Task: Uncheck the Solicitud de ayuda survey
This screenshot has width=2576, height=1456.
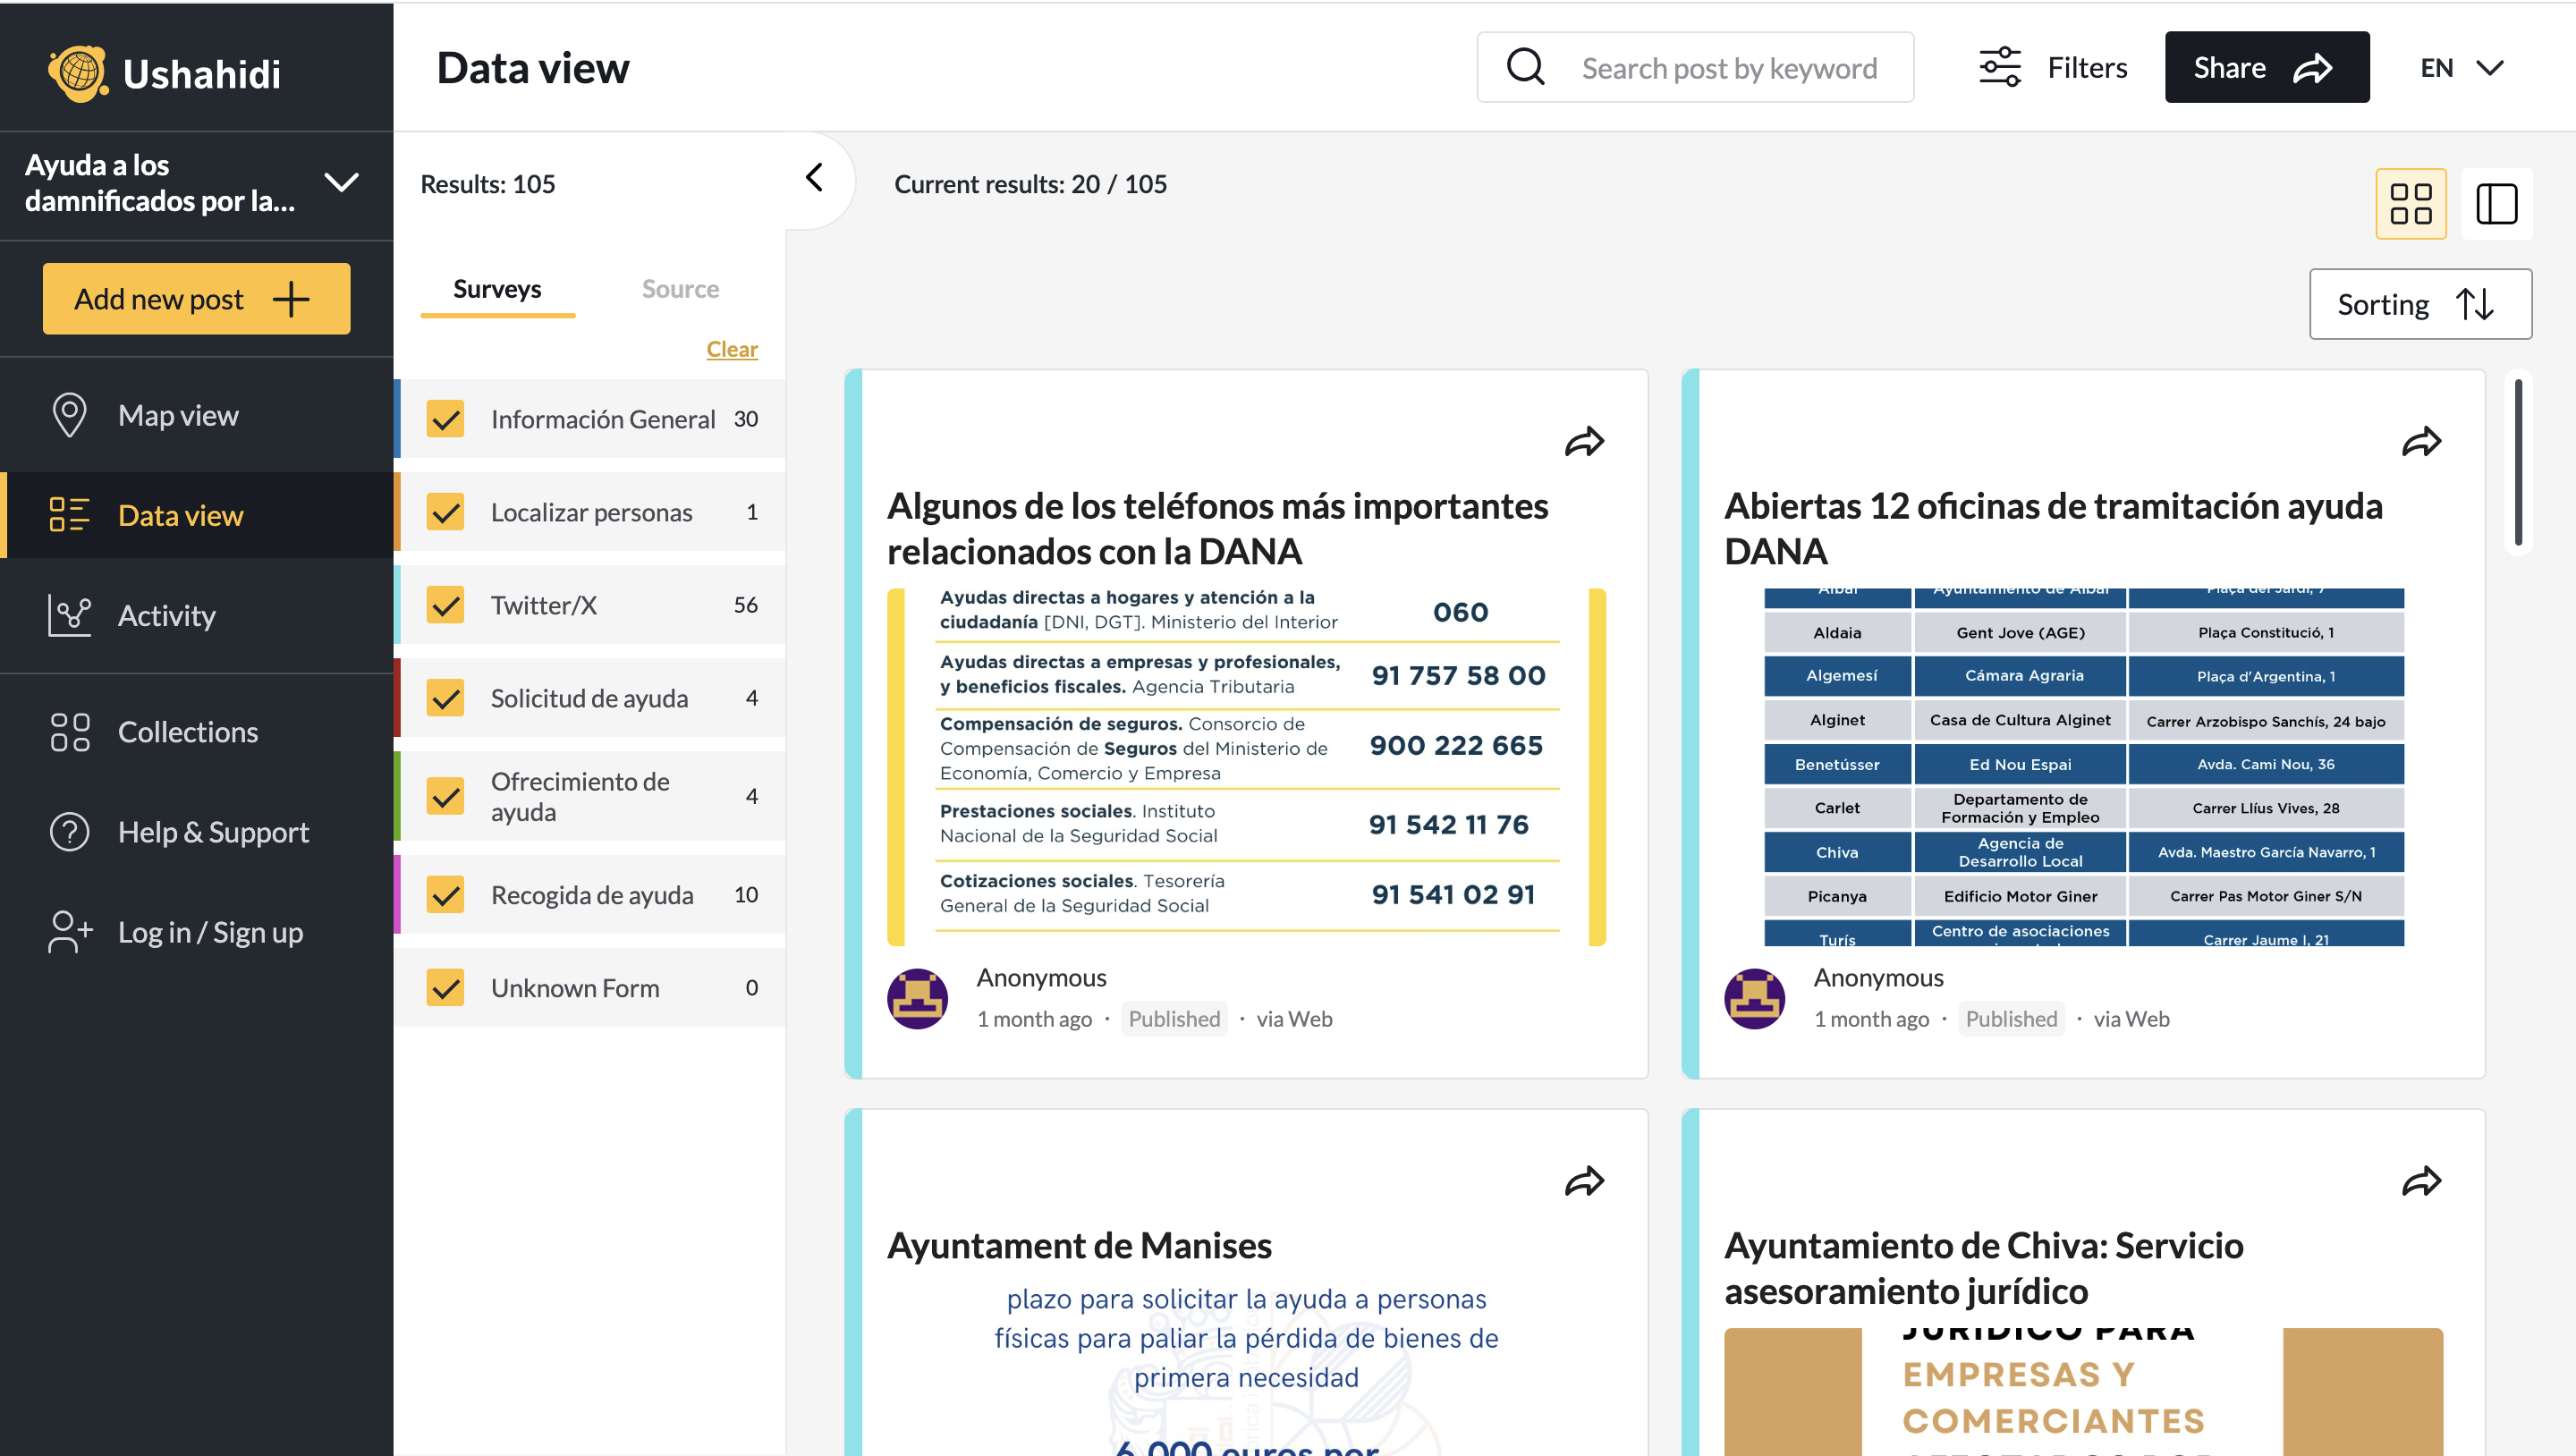Action: (x=445, y=697)
